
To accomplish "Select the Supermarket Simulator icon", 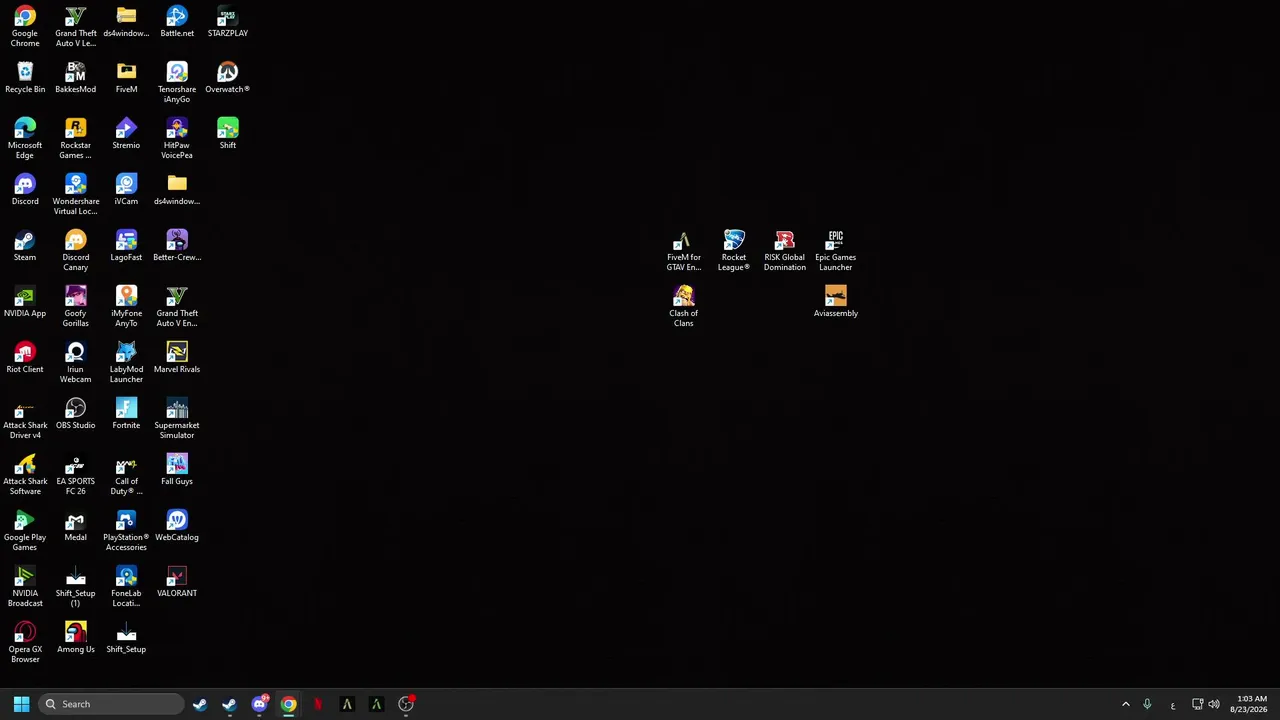I will (x=177, y=419).
